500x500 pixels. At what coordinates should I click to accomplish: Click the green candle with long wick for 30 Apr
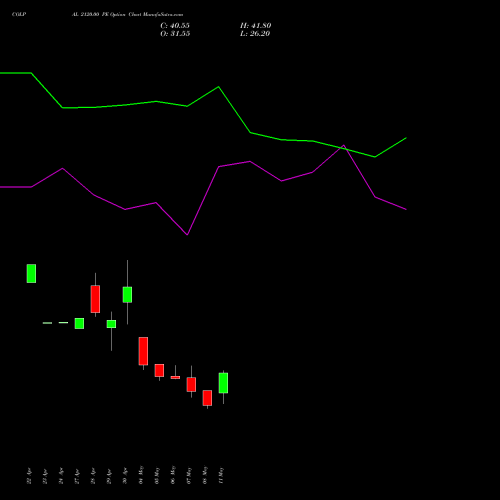[127, 295]
